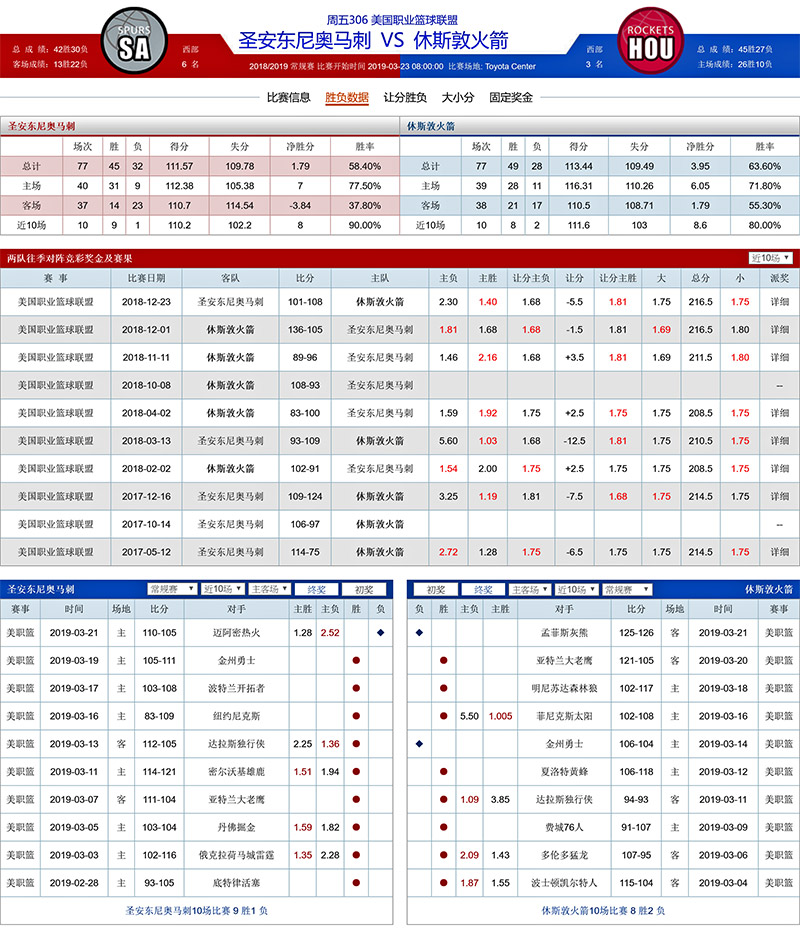
Task: Open 详细 link for 2017-05-12 match
Action: click(780, 552)
